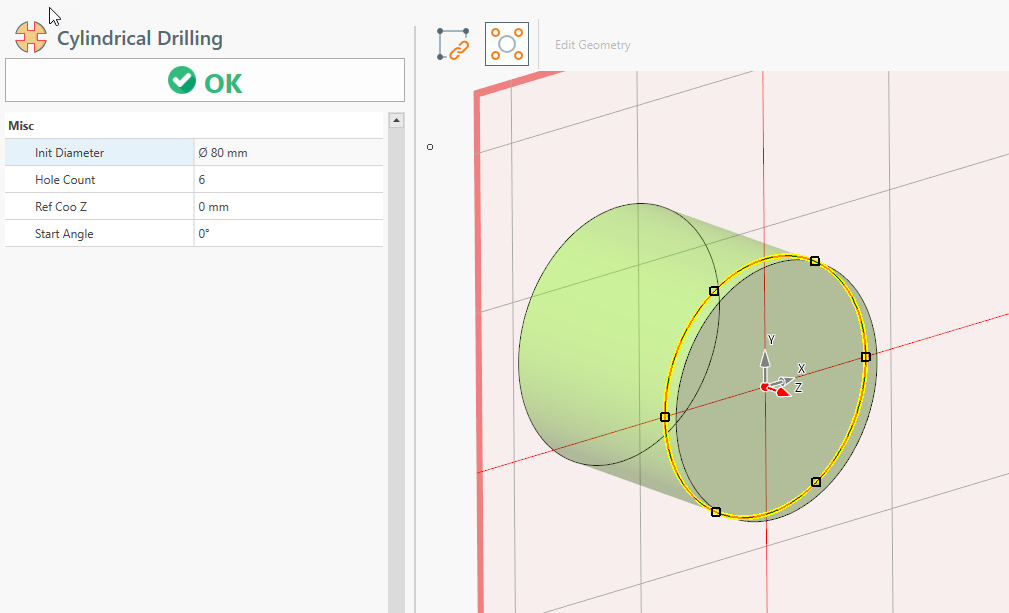This screenshot has width=1009, height=613.
Task: Click the red Z axis arrow
Action: (783, 391)
